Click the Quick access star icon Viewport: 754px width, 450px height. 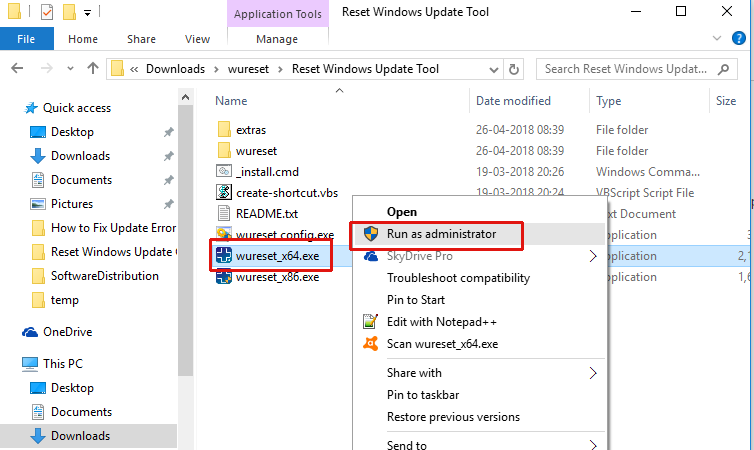[31, 108]
